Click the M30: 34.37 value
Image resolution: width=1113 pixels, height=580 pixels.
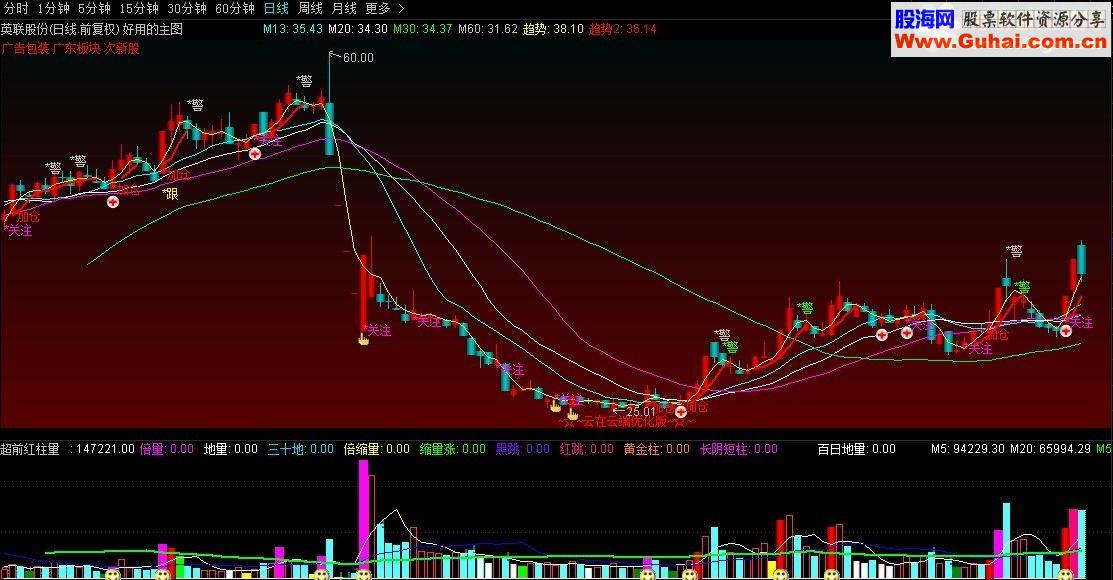pyautogui.click(x=422, y=29)
